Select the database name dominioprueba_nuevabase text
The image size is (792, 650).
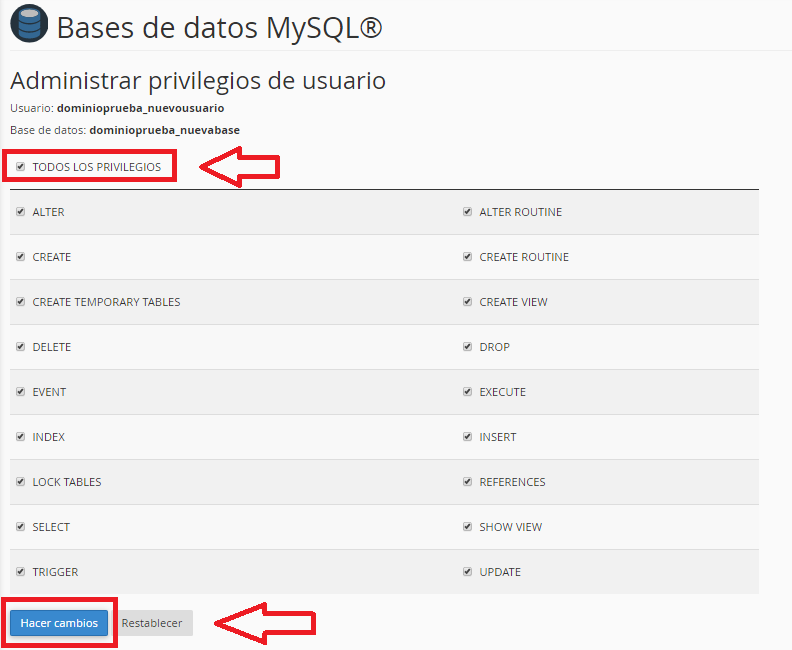pyautogui.click(x=165, y=130)
